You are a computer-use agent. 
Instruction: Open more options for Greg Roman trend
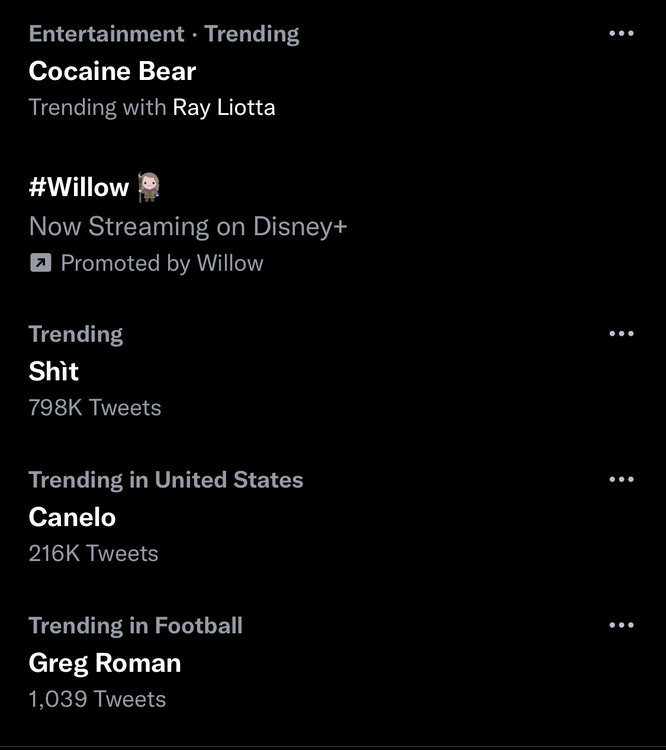[x=621, y=626]
